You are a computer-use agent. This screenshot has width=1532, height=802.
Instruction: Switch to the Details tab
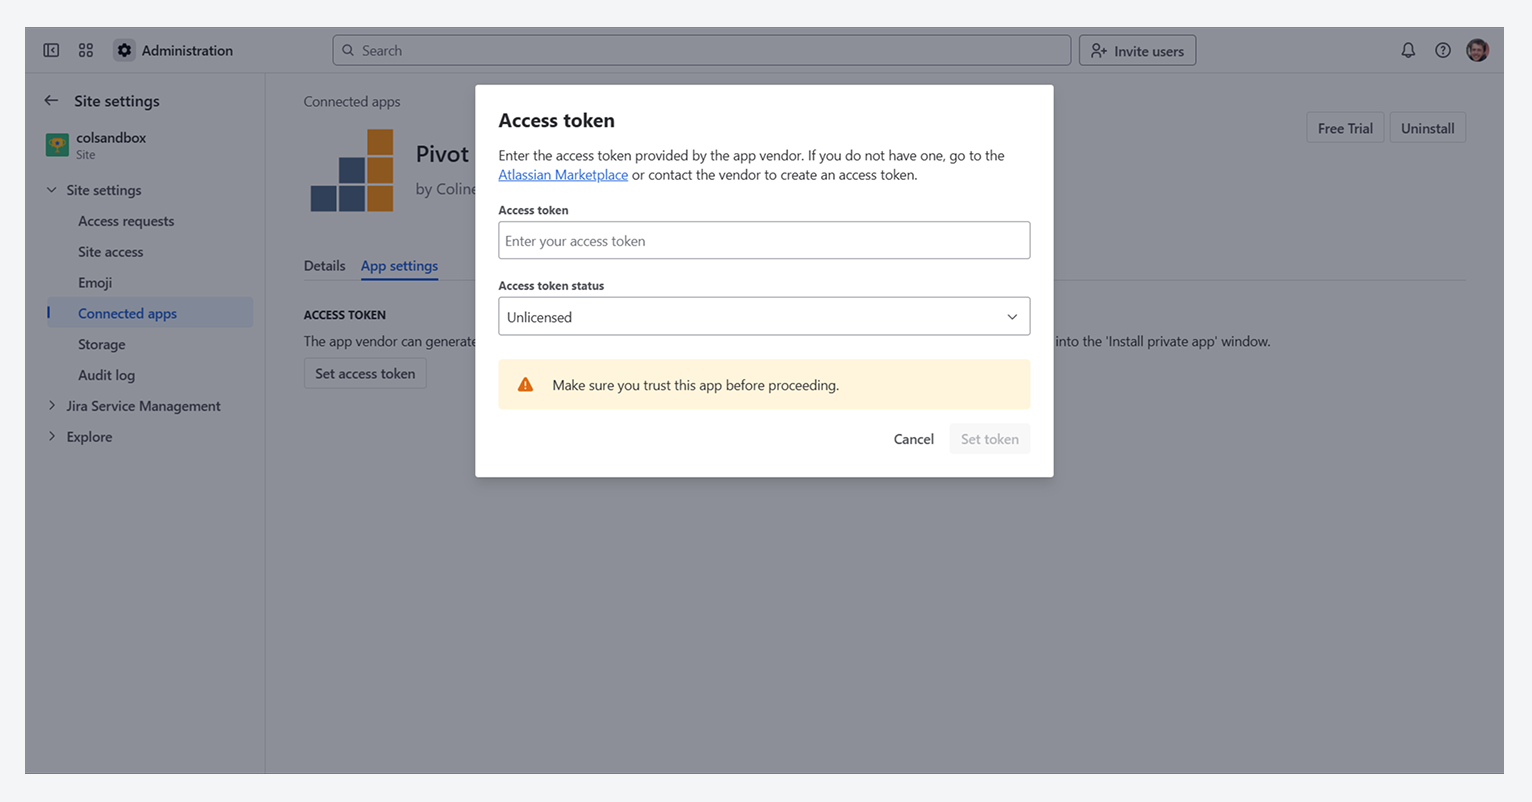pyautogui.click(x=324, y=266)
